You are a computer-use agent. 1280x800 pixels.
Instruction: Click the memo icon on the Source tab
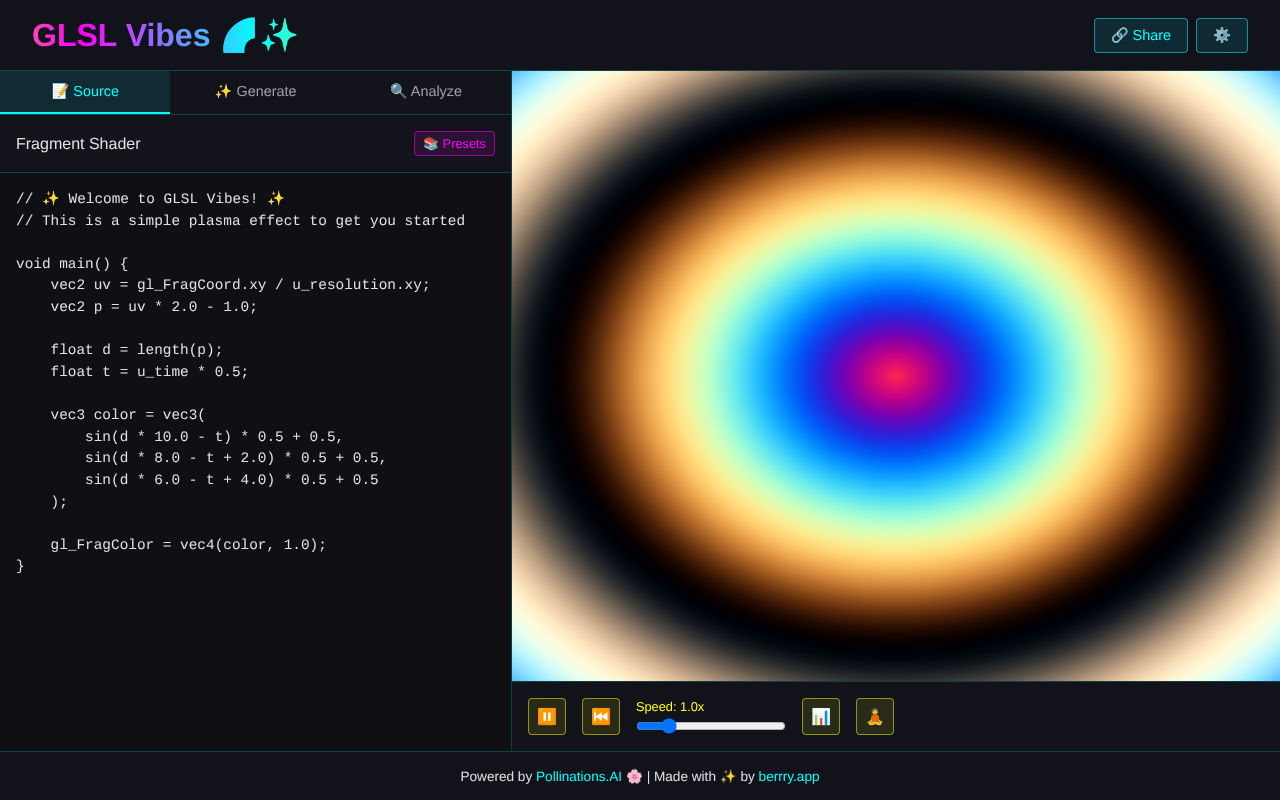57,91
